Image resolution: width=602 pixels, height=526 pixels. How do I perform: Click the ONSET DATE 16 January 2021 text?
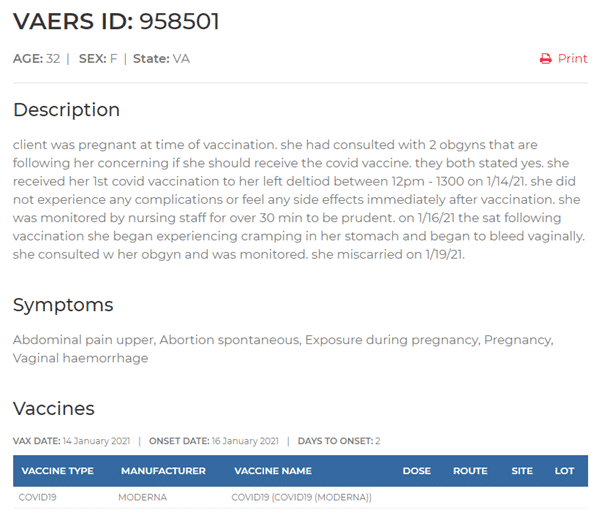click(x=214, y=441)
